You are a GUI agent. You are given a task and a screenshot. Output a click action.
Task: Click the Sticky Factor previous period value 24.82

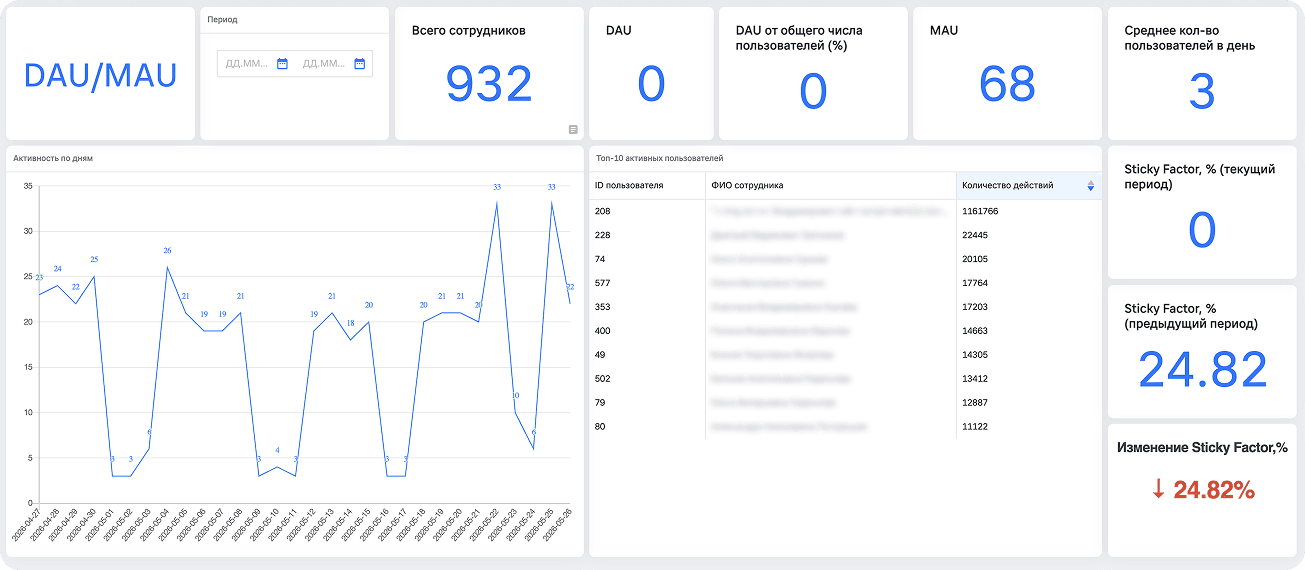(1202, 370)
